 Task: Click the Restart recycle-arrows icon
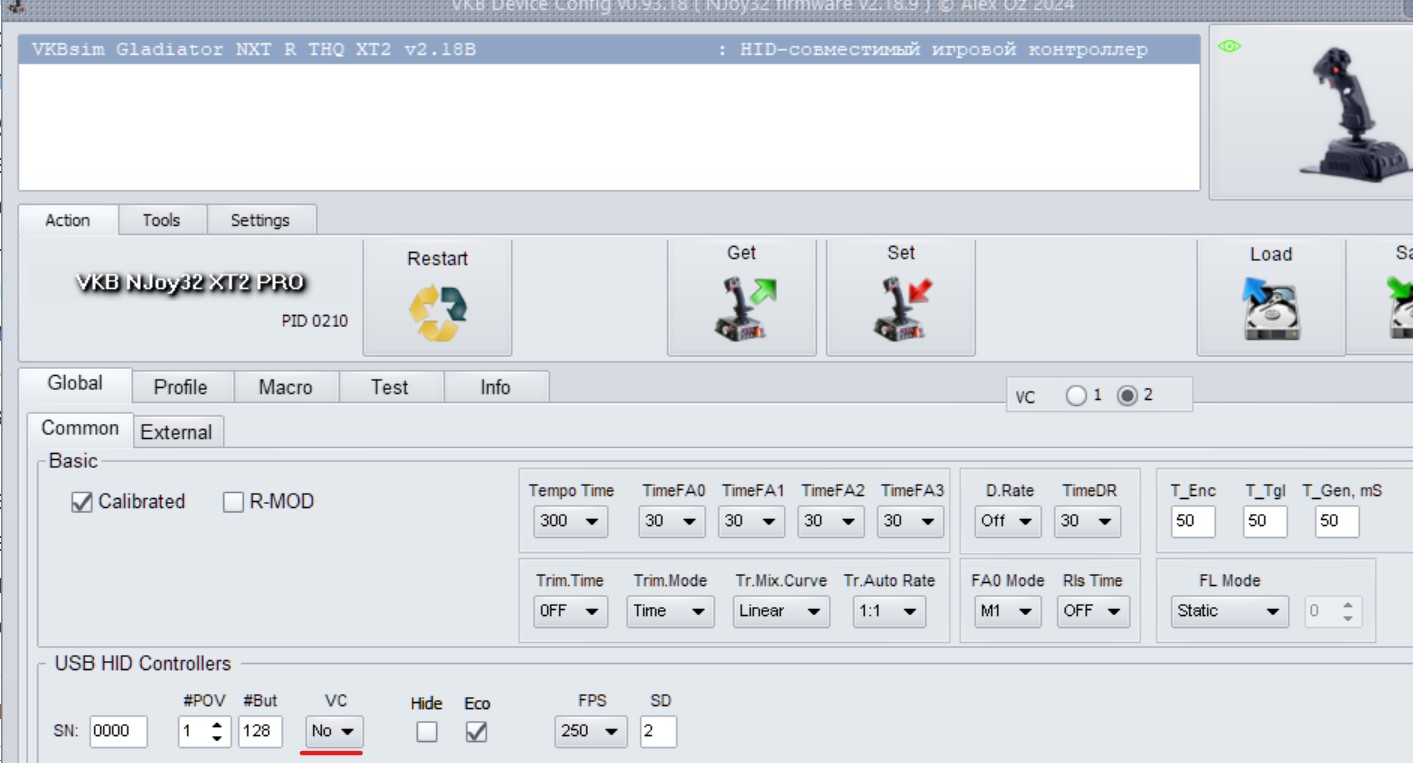click(x=437, y=313)
